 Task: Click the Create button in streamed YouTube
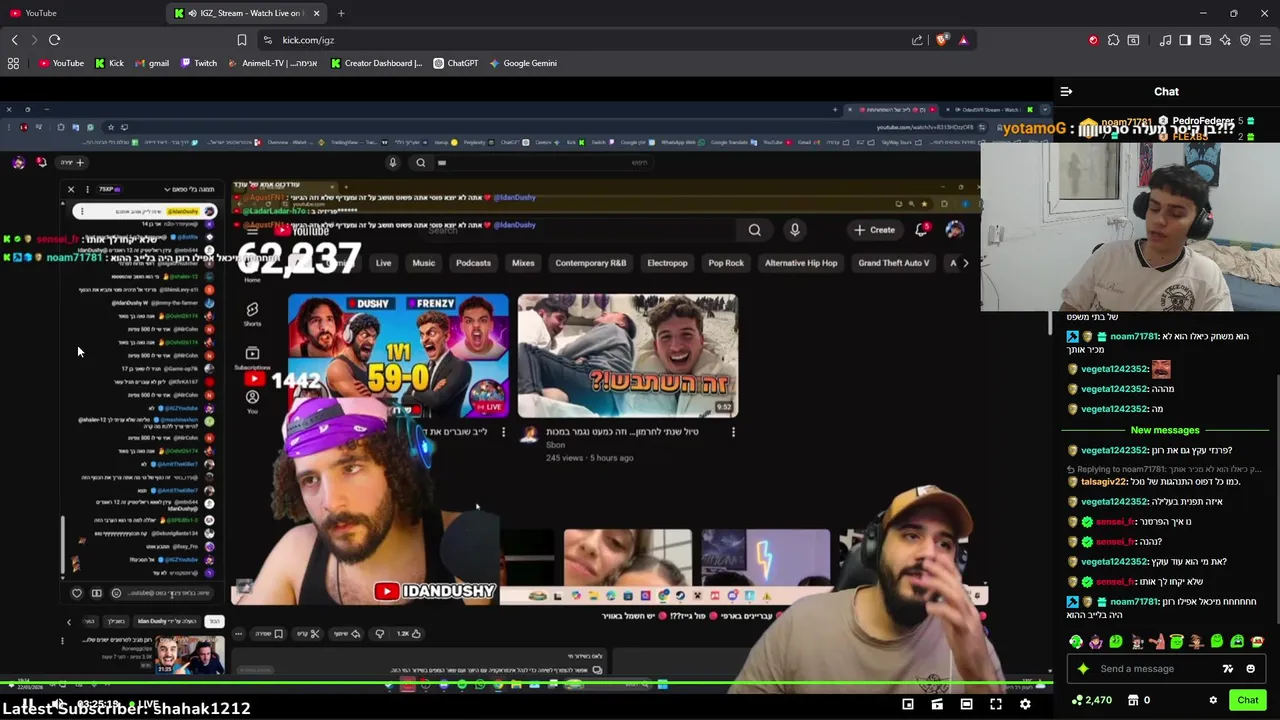pyautogui.click(x=875, y=230)
